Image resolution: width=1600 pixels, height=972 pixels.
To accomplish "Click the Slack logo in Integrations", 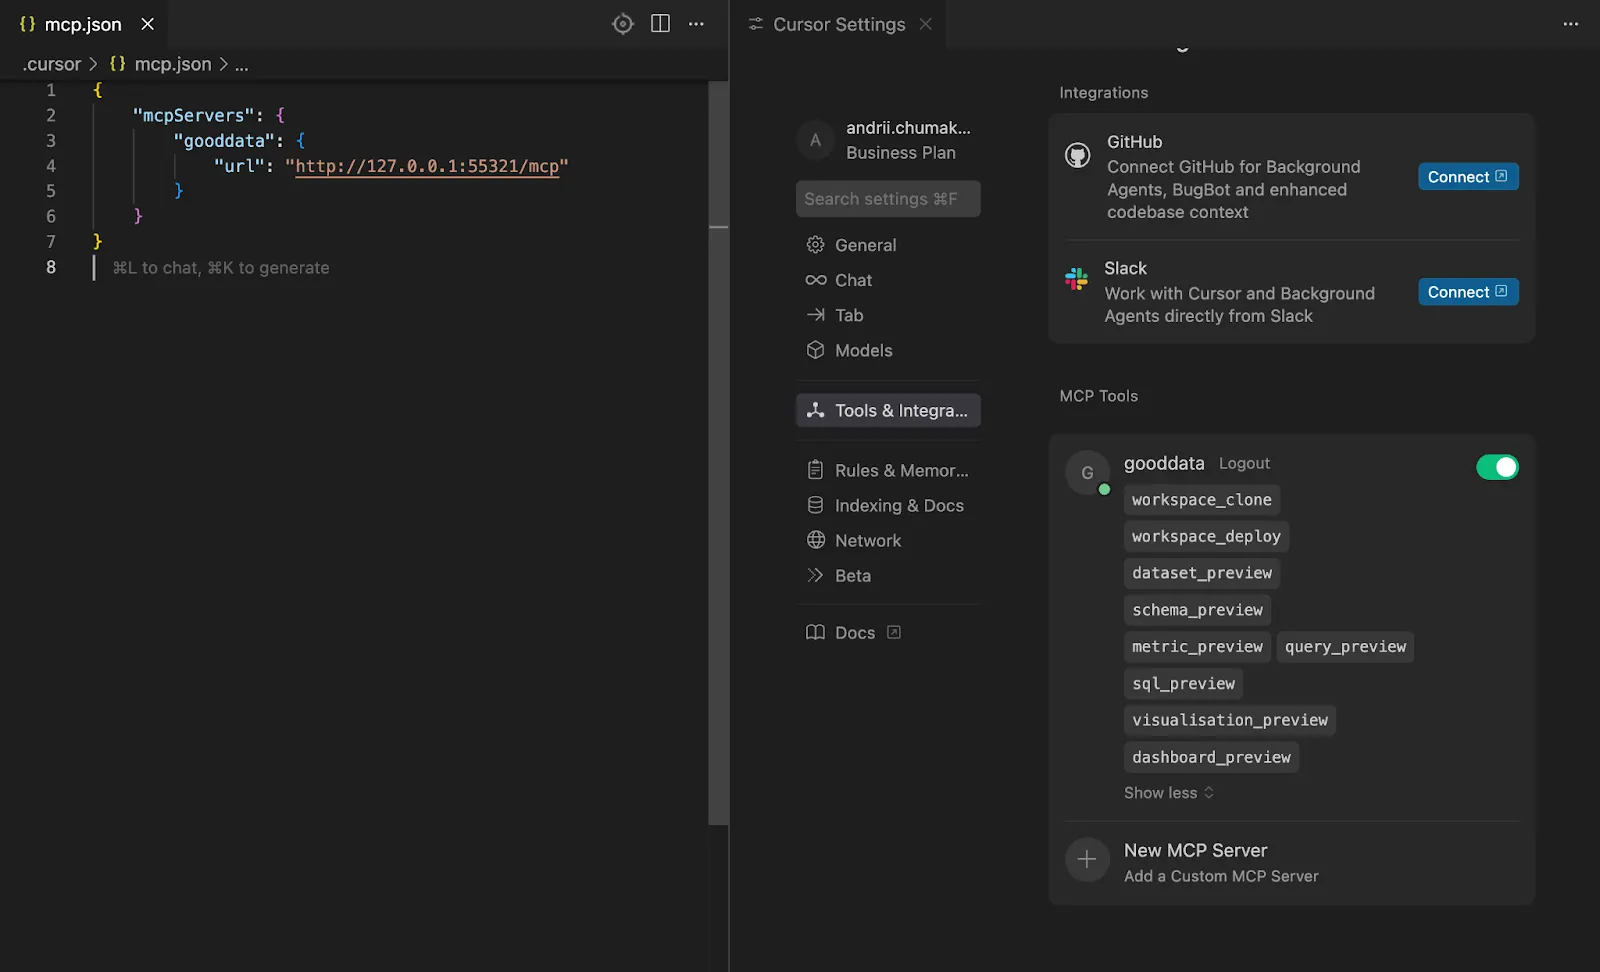I will [x=1077, y=280].
